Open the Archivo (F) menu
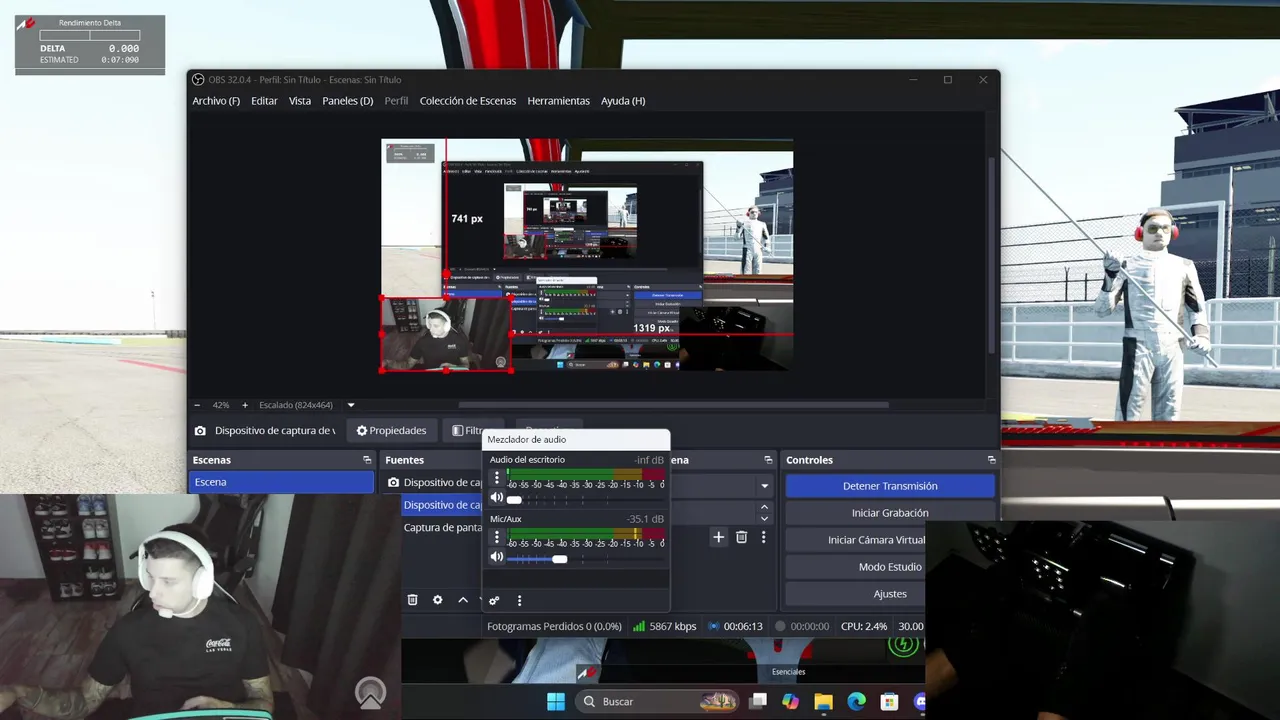 216,101
